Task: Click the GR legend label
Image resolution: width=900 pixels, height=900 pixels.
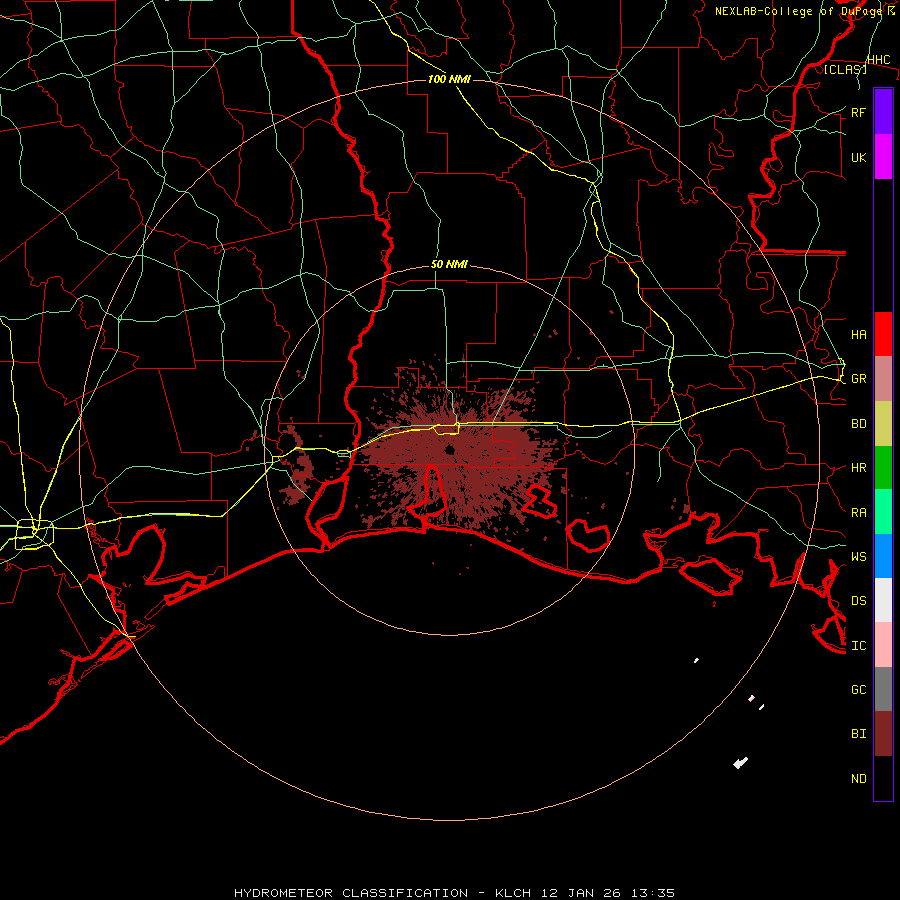Action: 858,379
